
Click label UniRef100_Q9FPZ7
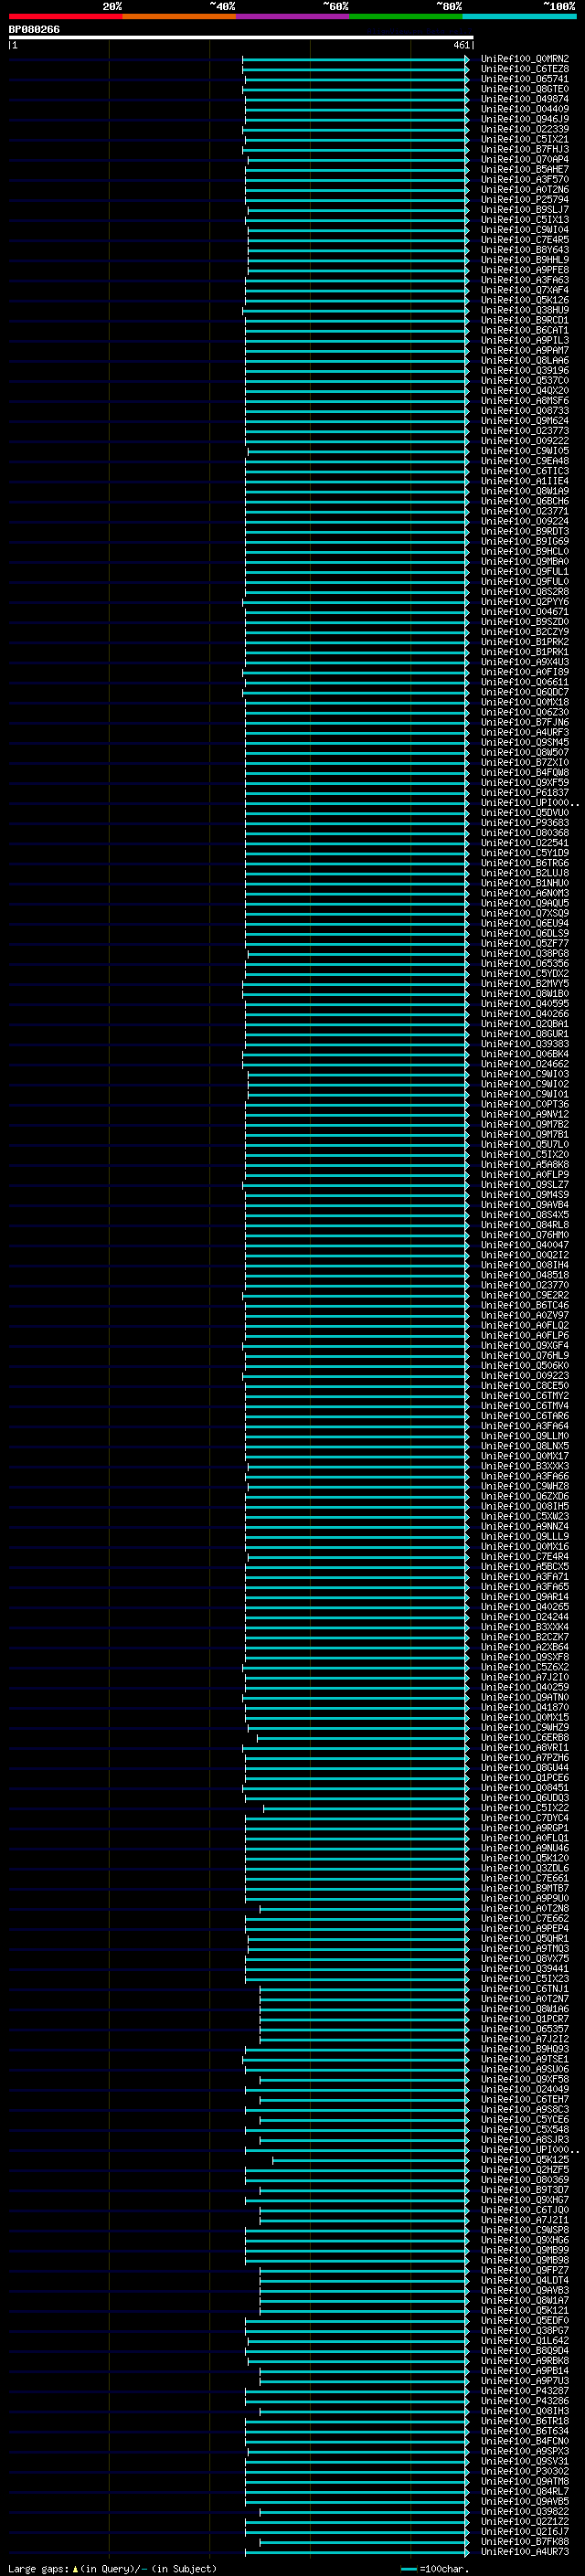(x=524, y=2270)
